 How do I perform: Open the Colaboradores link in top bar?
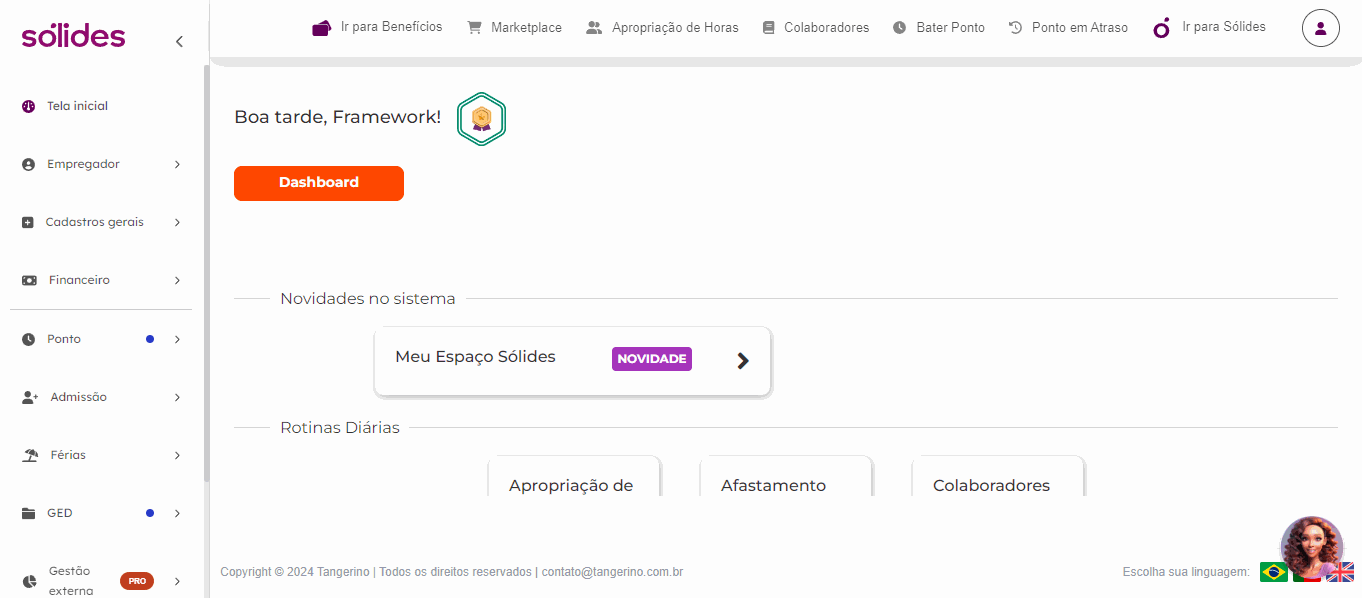(x=826, y=28)
